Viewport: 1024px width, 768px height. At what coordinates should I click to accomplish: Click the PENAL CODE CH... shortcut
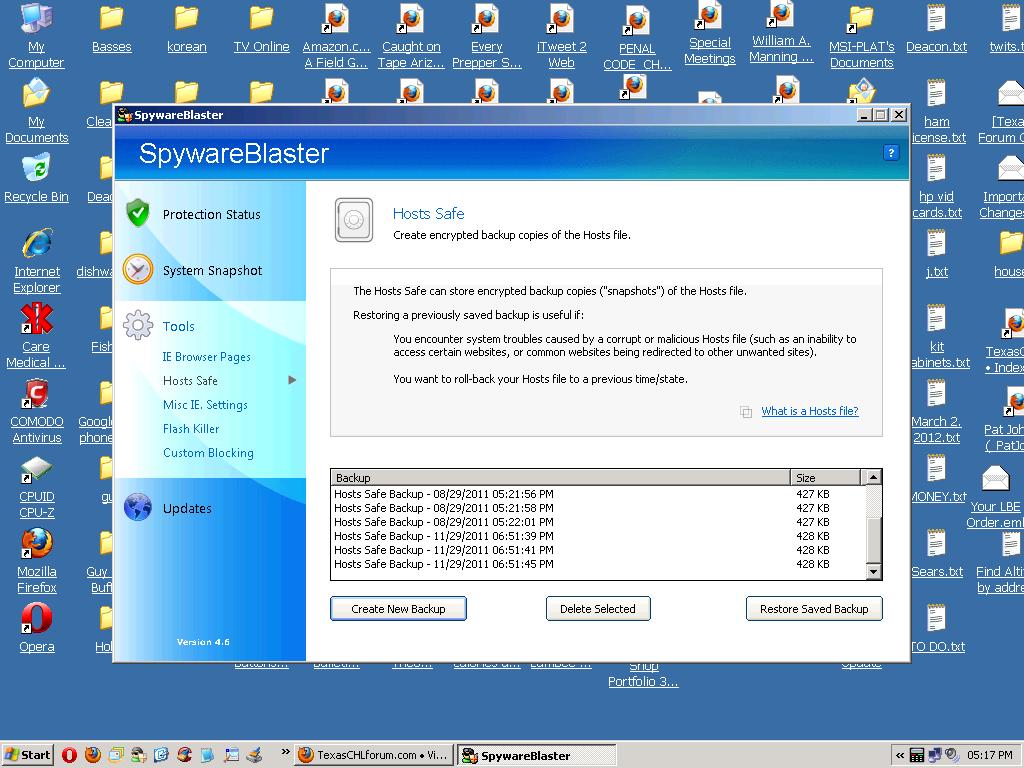pyautogui.click(x=637, y=20)
